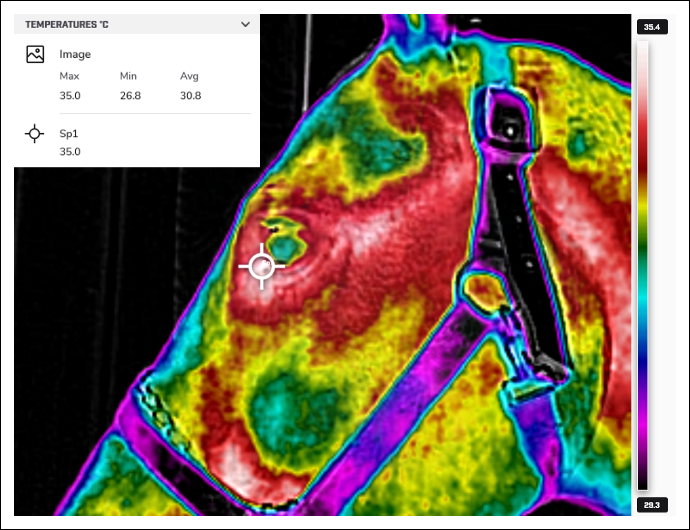Click the Avg column label
The image size is (690, 530).
(189, 76)
